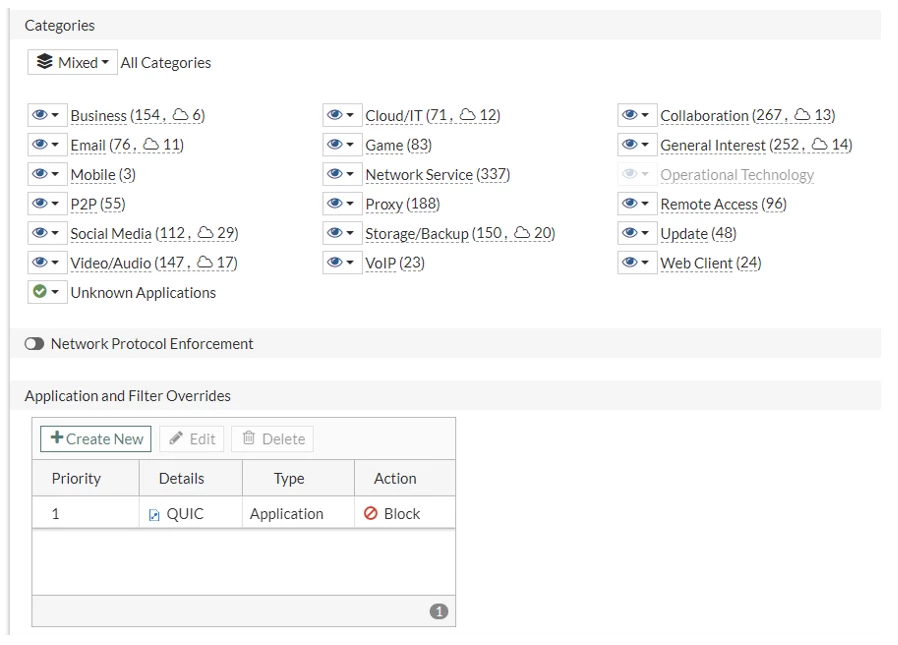Click the eye monitor icon beside Email

tap(40, 144)
